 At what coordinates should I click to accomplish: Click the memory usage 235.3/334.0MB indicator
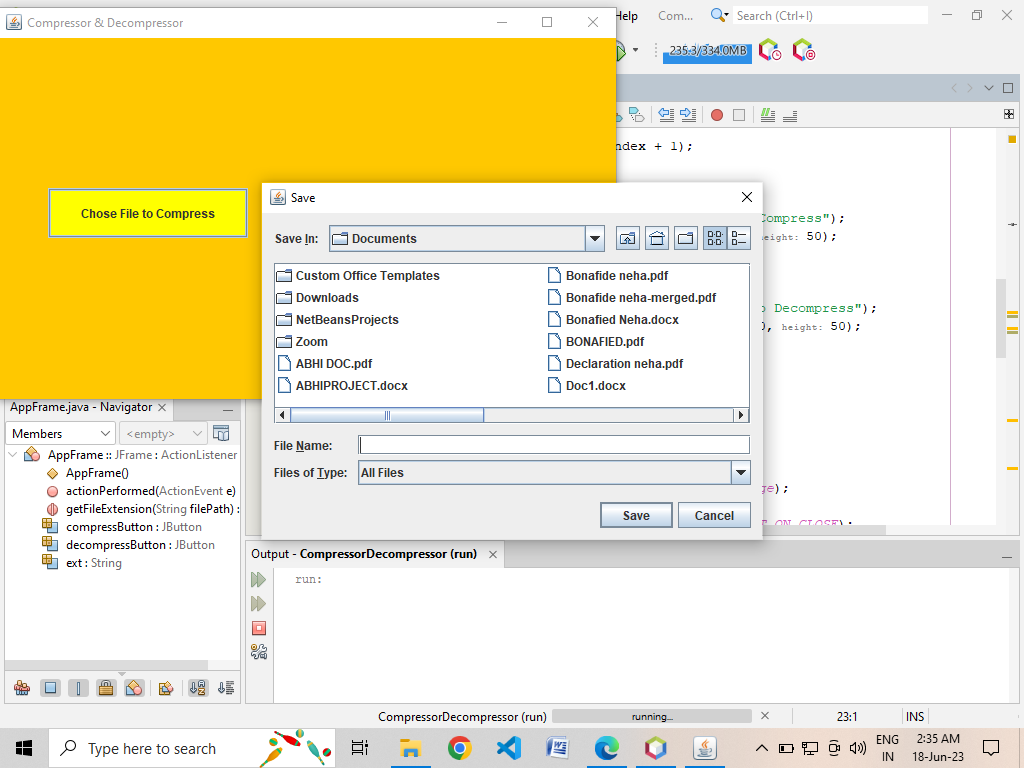pyautogui.click(x=707, y=51)
